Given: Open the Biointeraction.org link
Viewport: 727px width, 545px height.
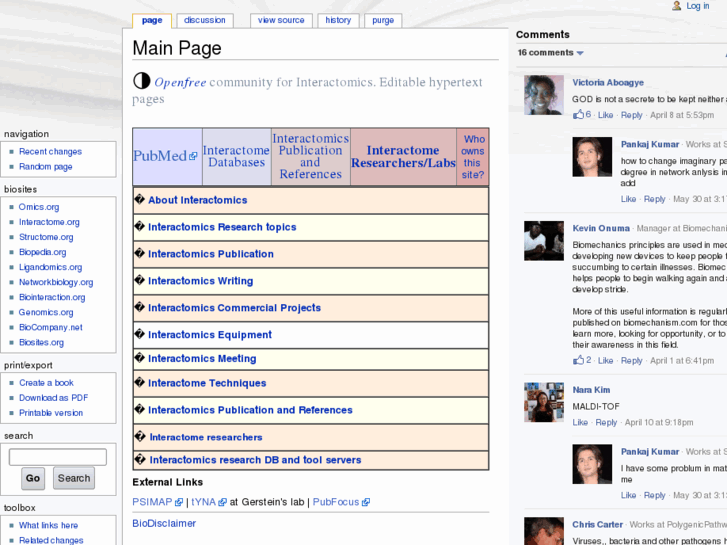Looking at the screenshot, I should coord(52,297).
